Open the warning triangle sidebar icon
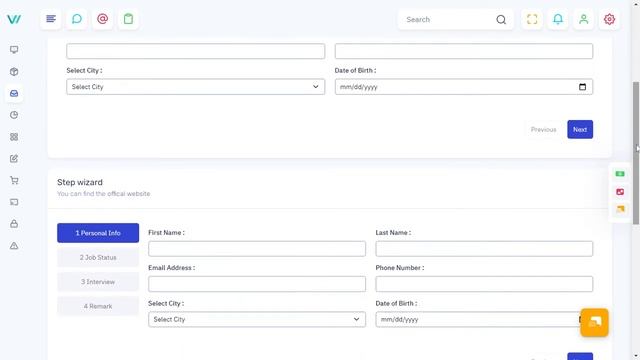The height and width of the screenshot is (360, 640). (x=14, y=246)
